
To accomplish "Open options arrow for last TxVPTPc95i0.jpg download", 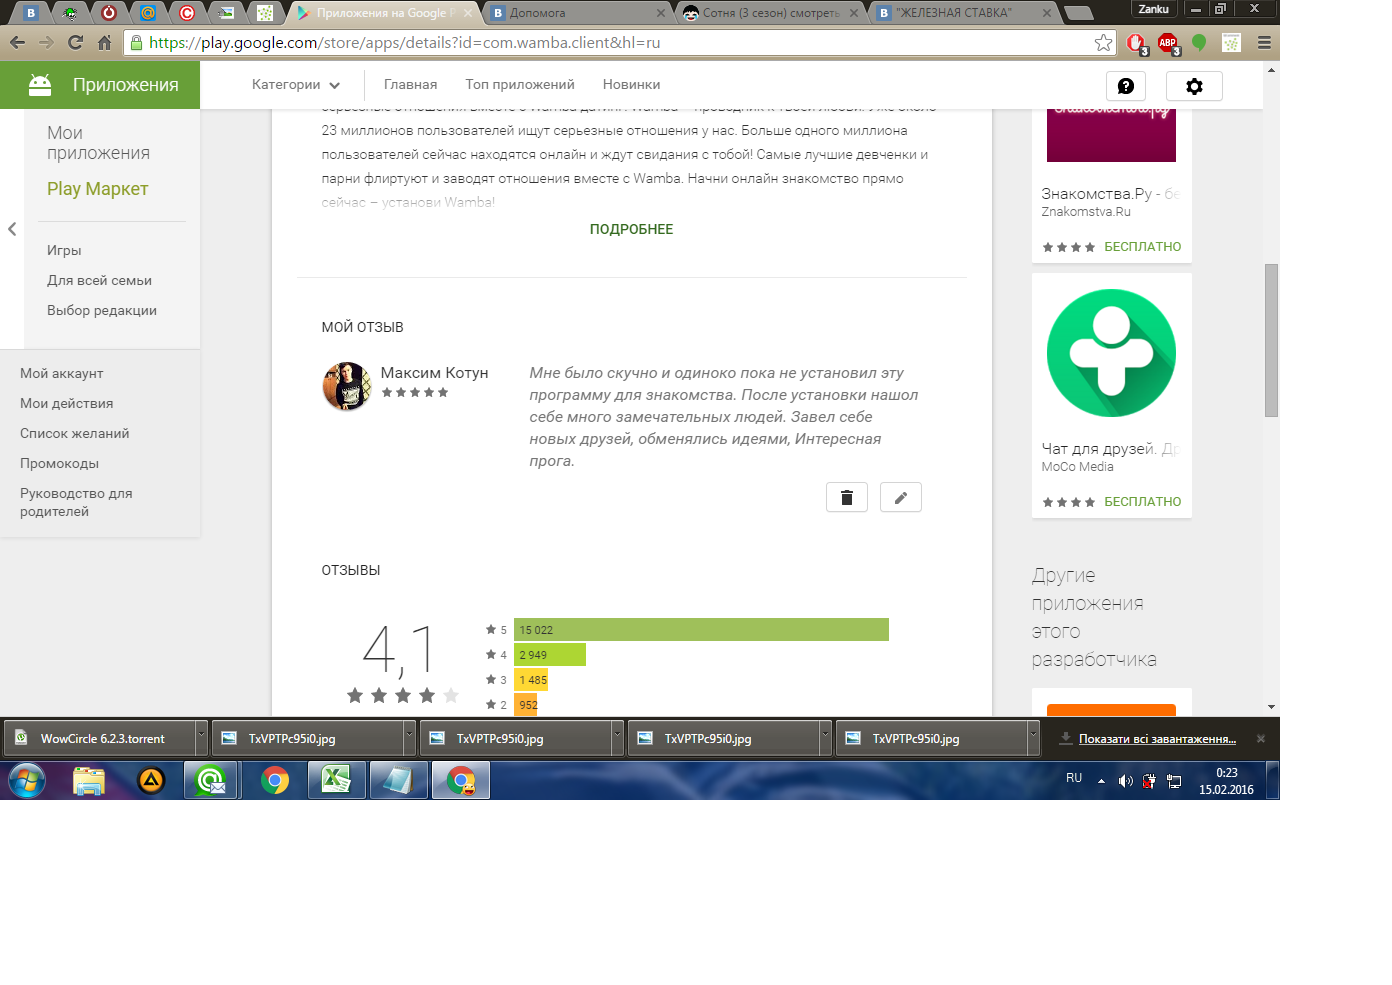I will click(x=1033, y=738).
